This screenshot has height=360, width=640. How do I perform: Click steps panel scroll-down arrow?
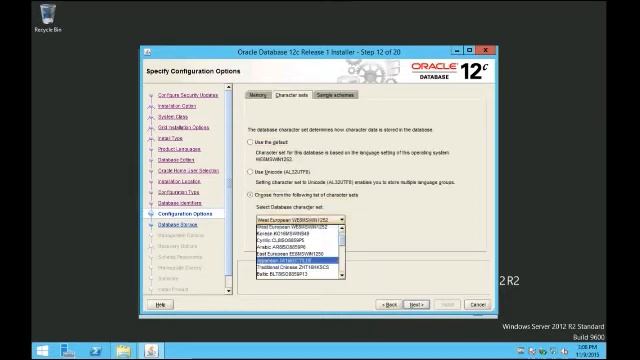[229, 291]
